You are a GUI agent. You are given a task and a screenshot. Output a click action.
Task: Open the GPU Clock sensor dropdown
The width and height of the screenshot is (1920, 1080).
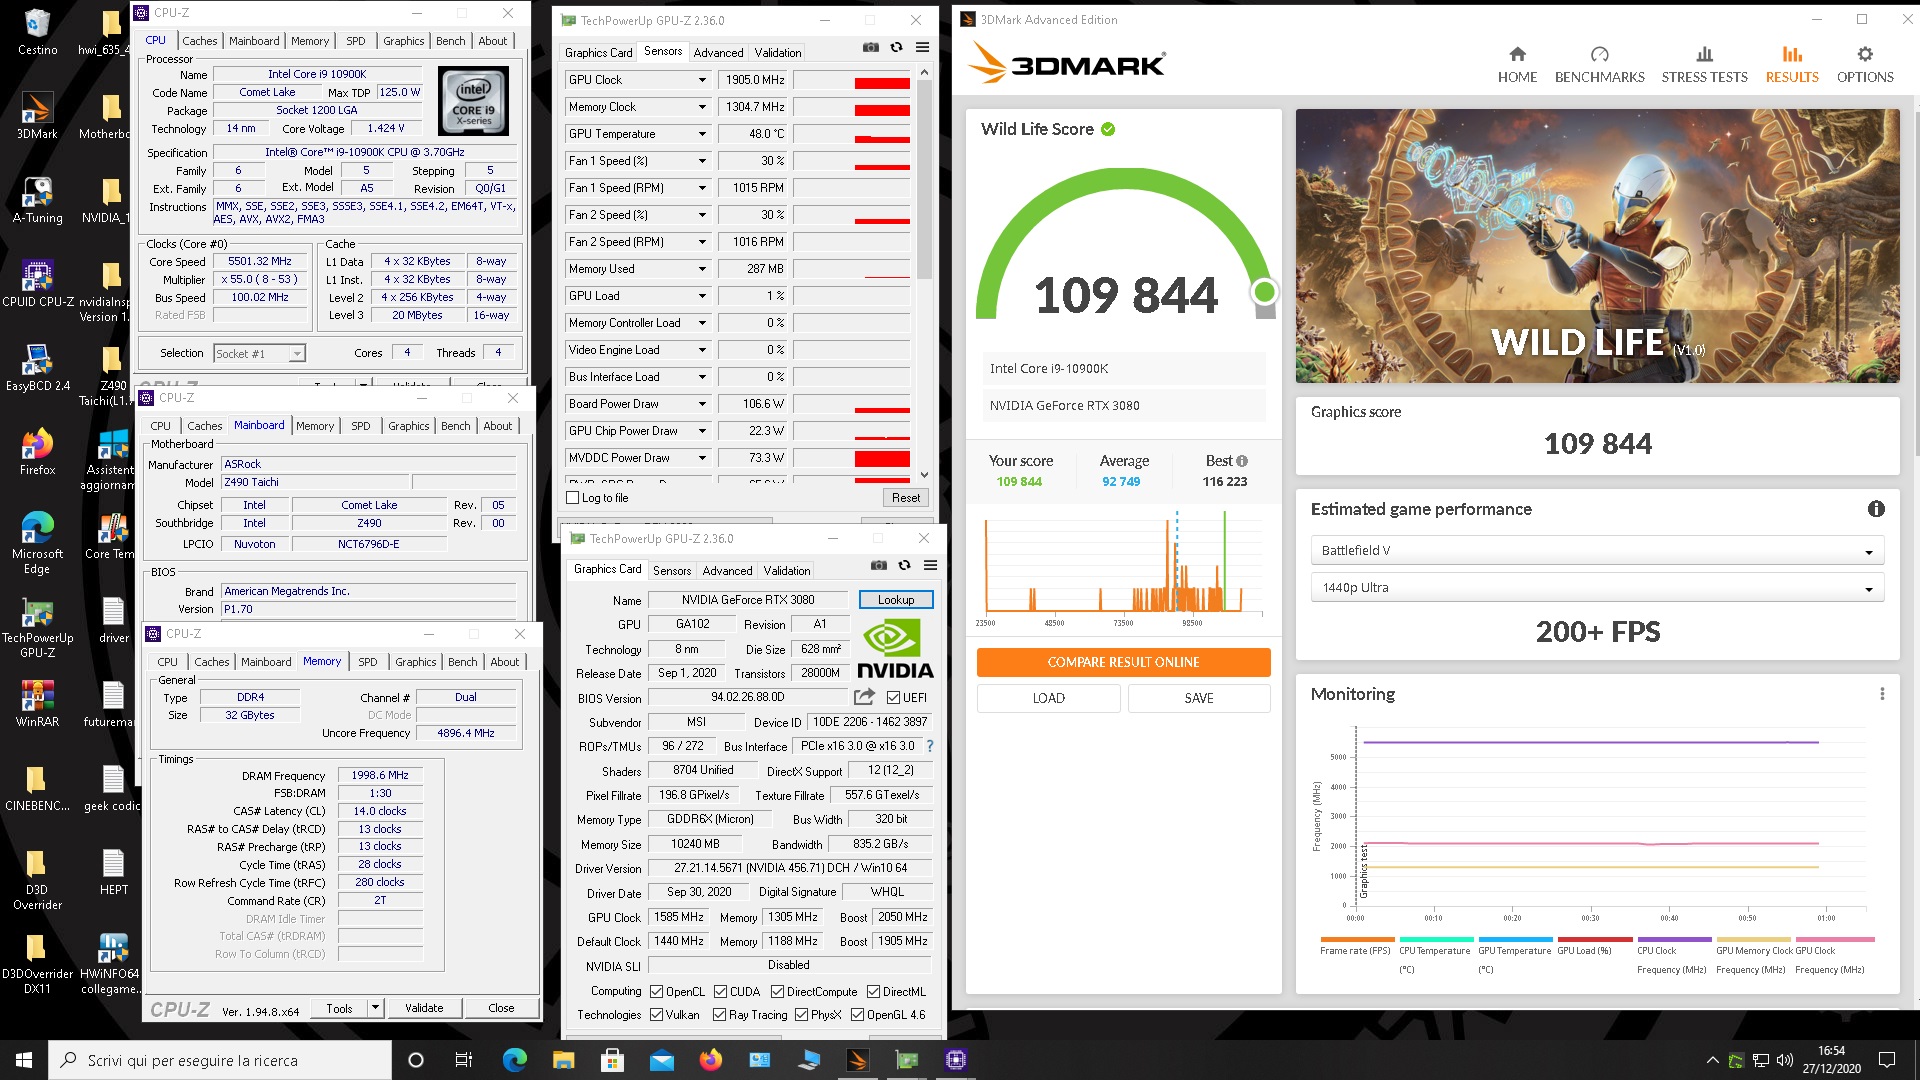click(x=701, y=80)
